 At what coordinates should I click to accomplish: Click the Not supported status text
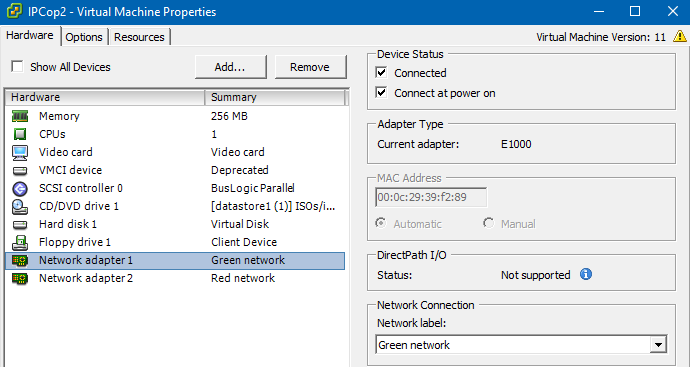click(536, 275)
